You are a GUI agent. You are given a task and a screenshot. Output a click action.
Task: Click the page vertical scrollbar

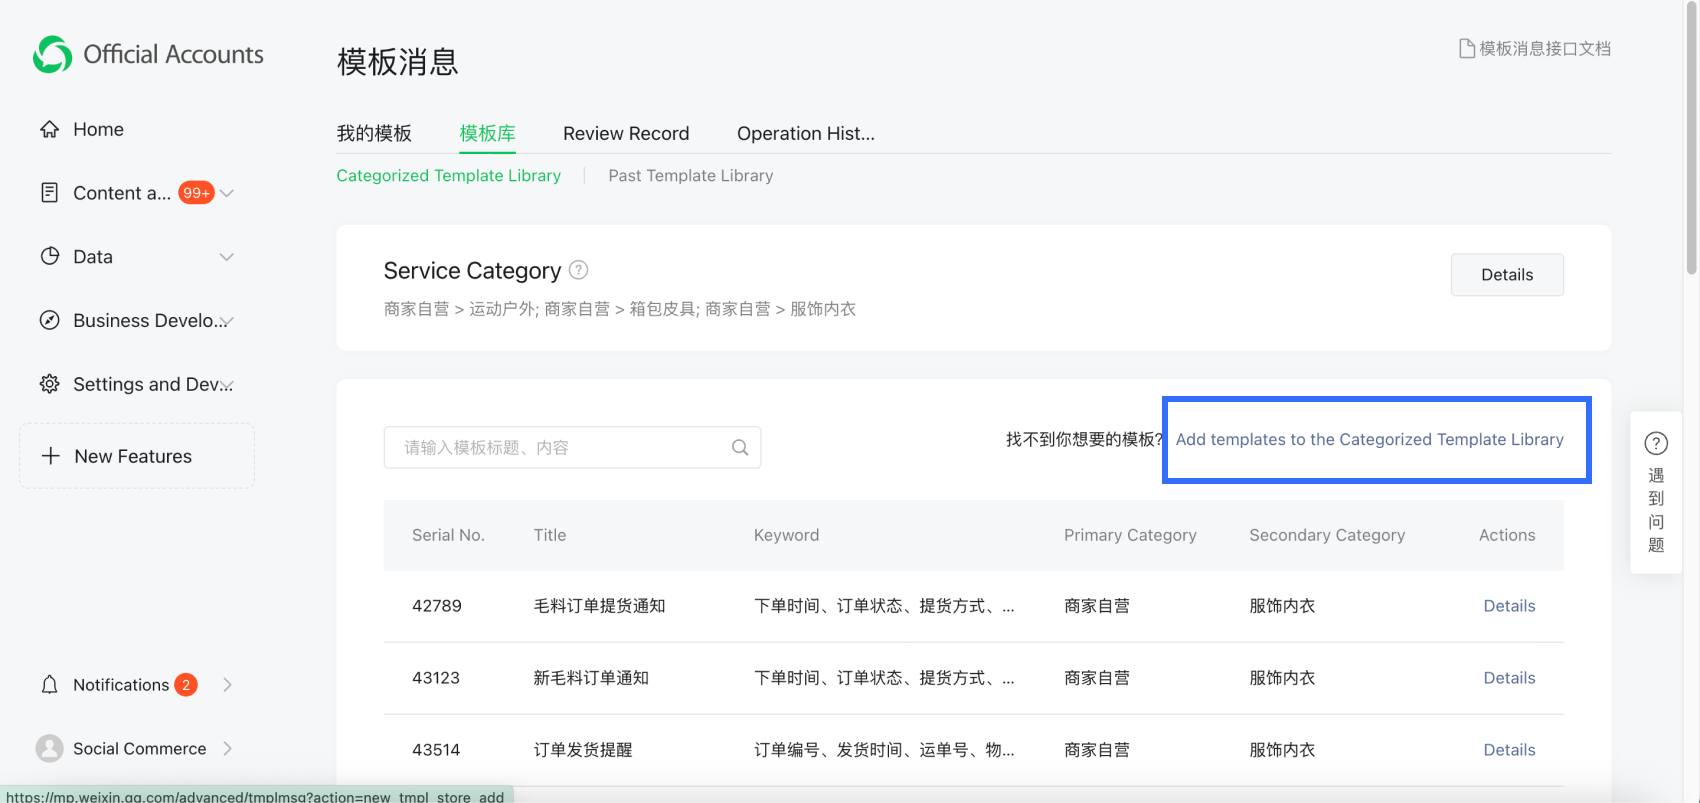pyautogui.click(x=1691, y=137)
